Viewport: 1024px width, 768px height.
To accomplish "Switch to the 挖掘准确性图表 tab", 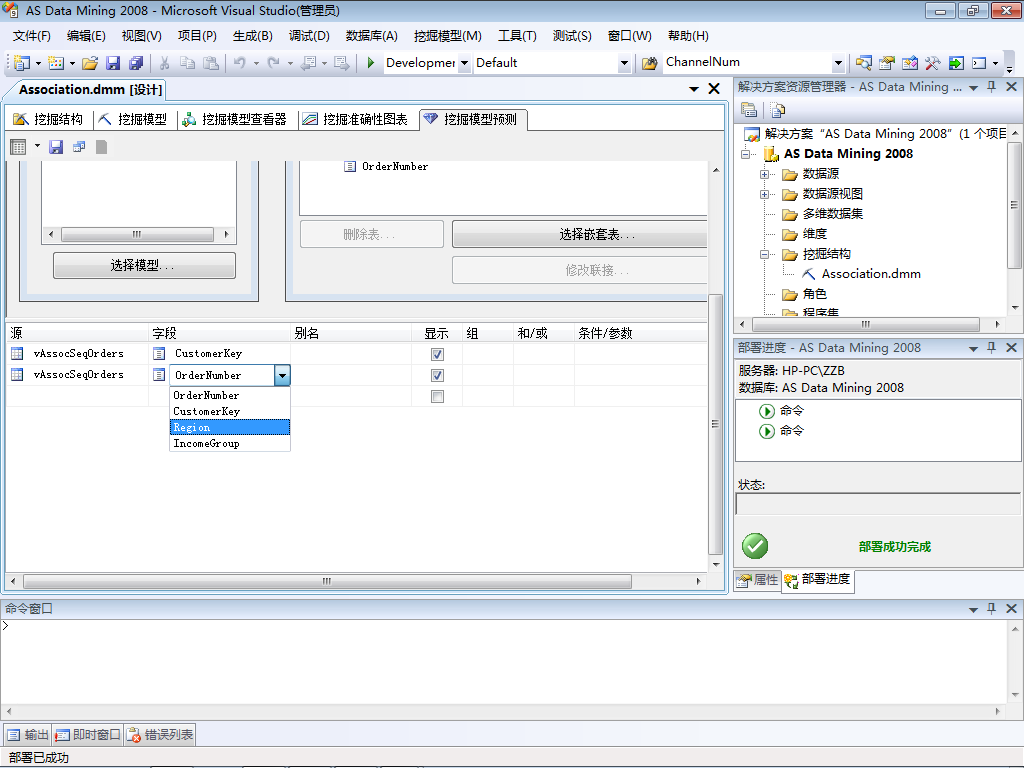I will [x=356, y=120].
